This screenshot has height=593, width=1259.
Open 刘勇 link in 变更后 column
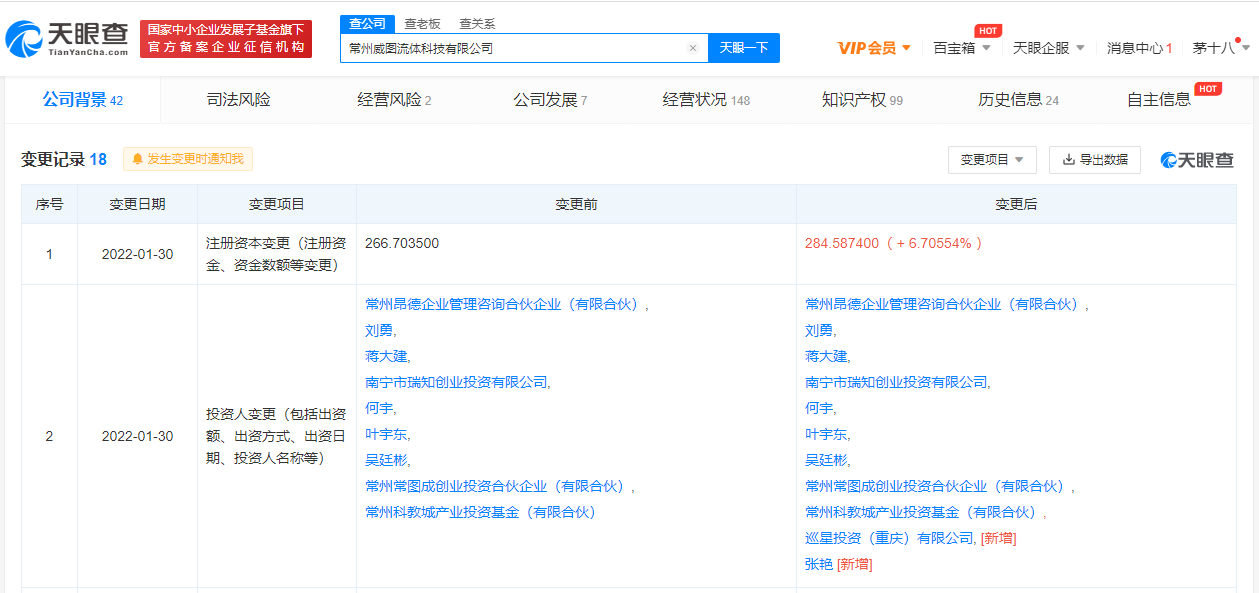click(x=819, y=330)
